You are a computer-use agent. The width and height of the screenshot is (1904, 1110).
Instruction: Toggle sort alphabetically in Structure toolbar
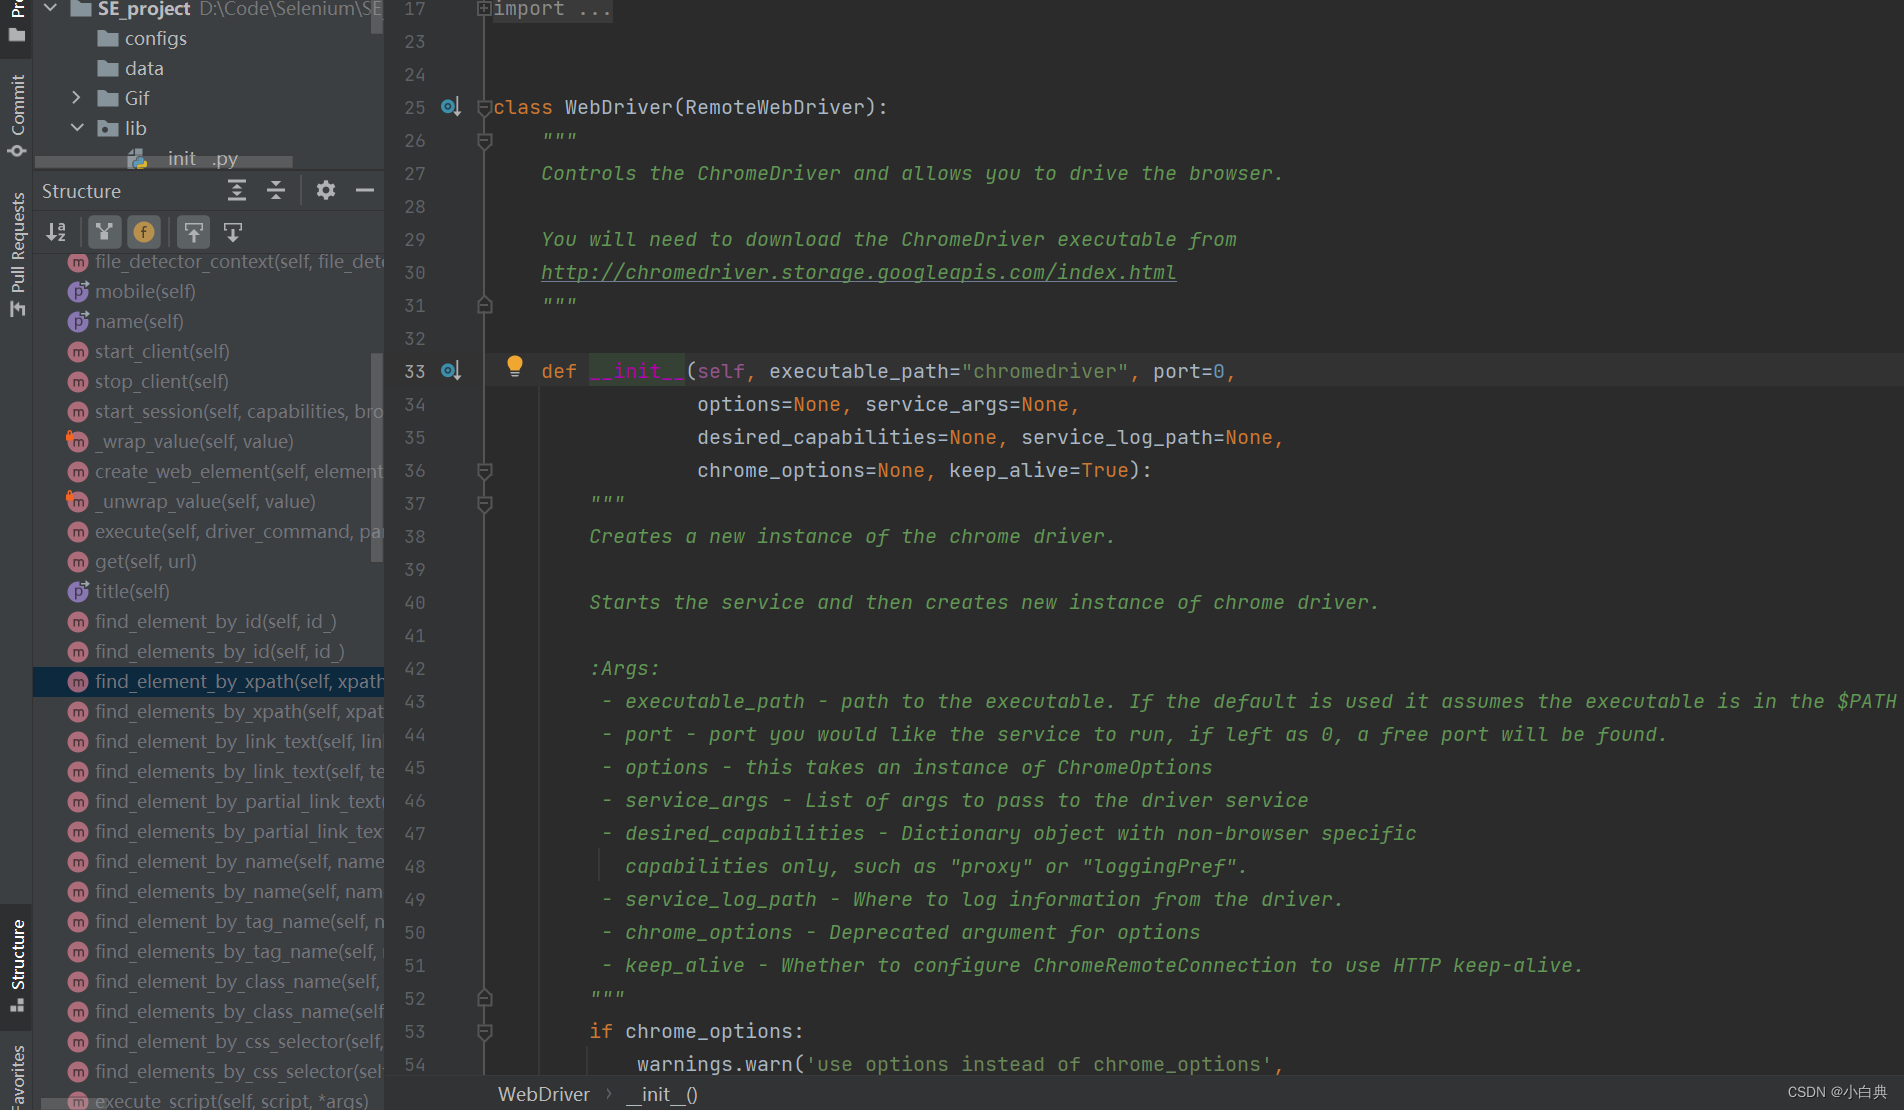tap(56, 232)
